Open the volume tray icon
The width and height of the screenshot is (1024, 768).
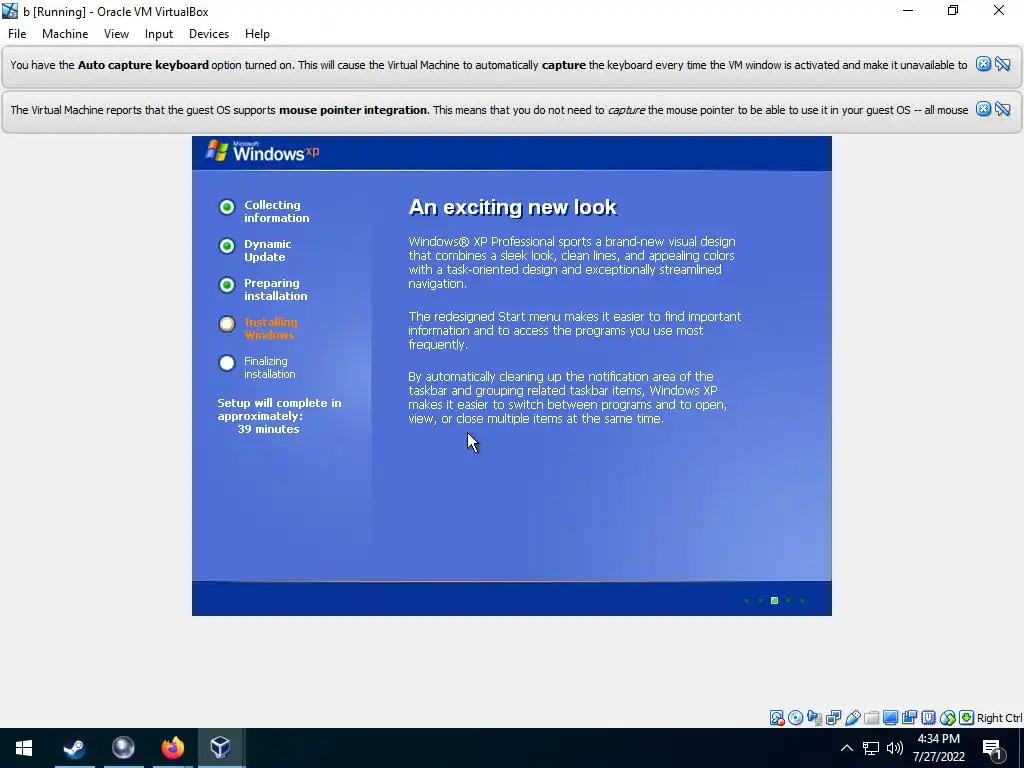click(x=895, y=748)
